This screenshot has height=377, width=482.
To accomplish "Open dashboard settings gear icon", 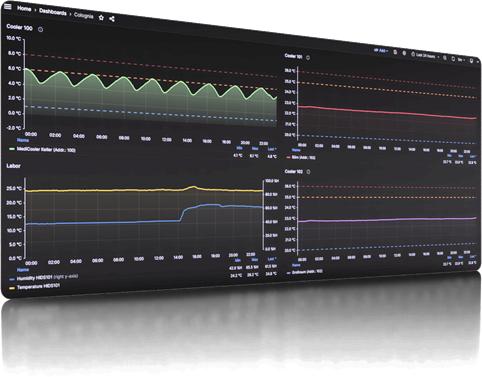I will pyautogui.click(x=404, y=53).
